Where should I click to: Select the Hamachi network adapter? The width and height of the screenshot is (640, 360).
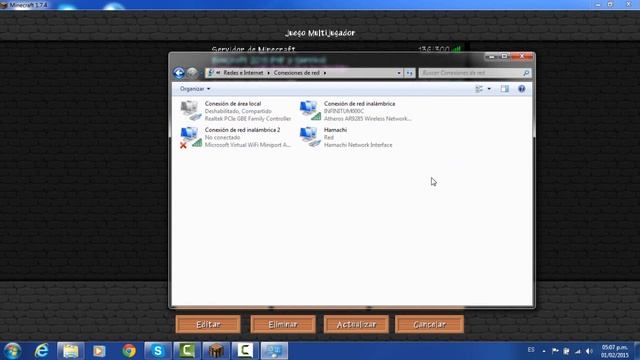pyautogui.click(x=346, y=137)
